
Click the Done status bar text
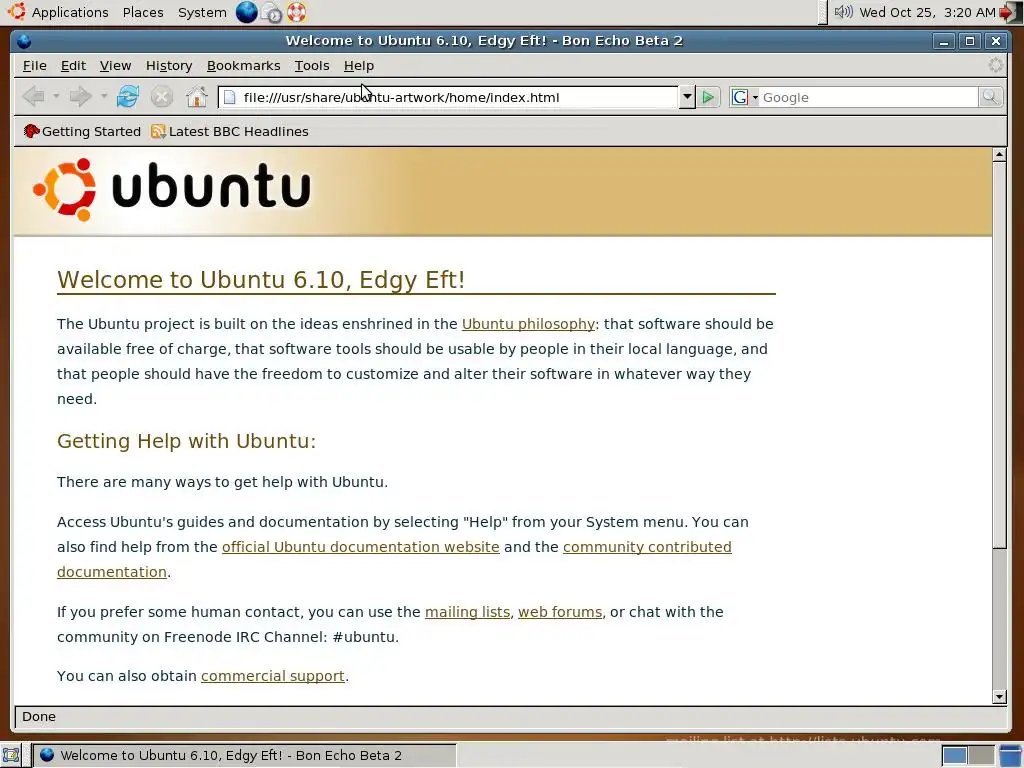pos(39,716)
